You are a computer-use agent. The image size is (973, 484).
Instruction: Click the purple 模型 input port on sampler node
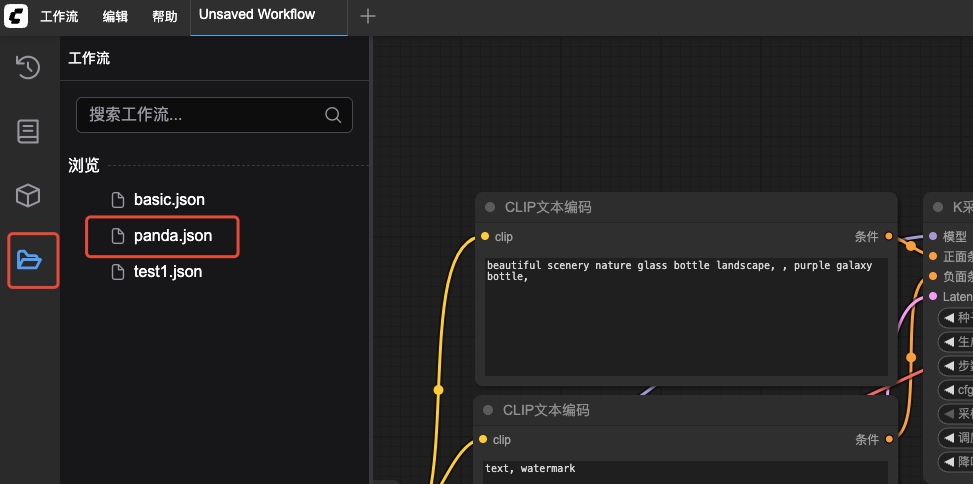(x=933, y=236)
